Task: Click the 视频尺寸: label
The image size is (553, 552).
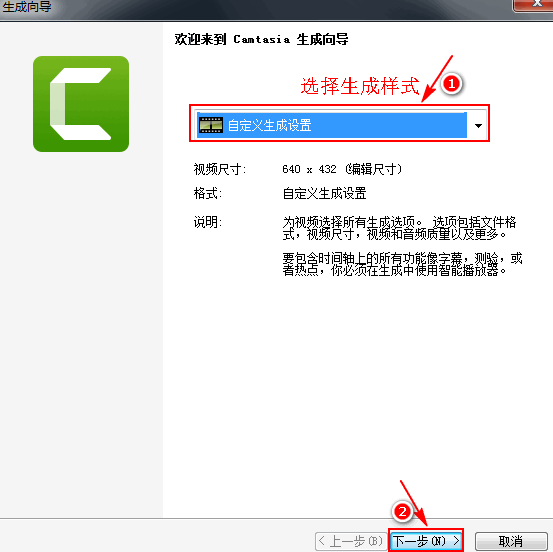Action: point(219,169)
